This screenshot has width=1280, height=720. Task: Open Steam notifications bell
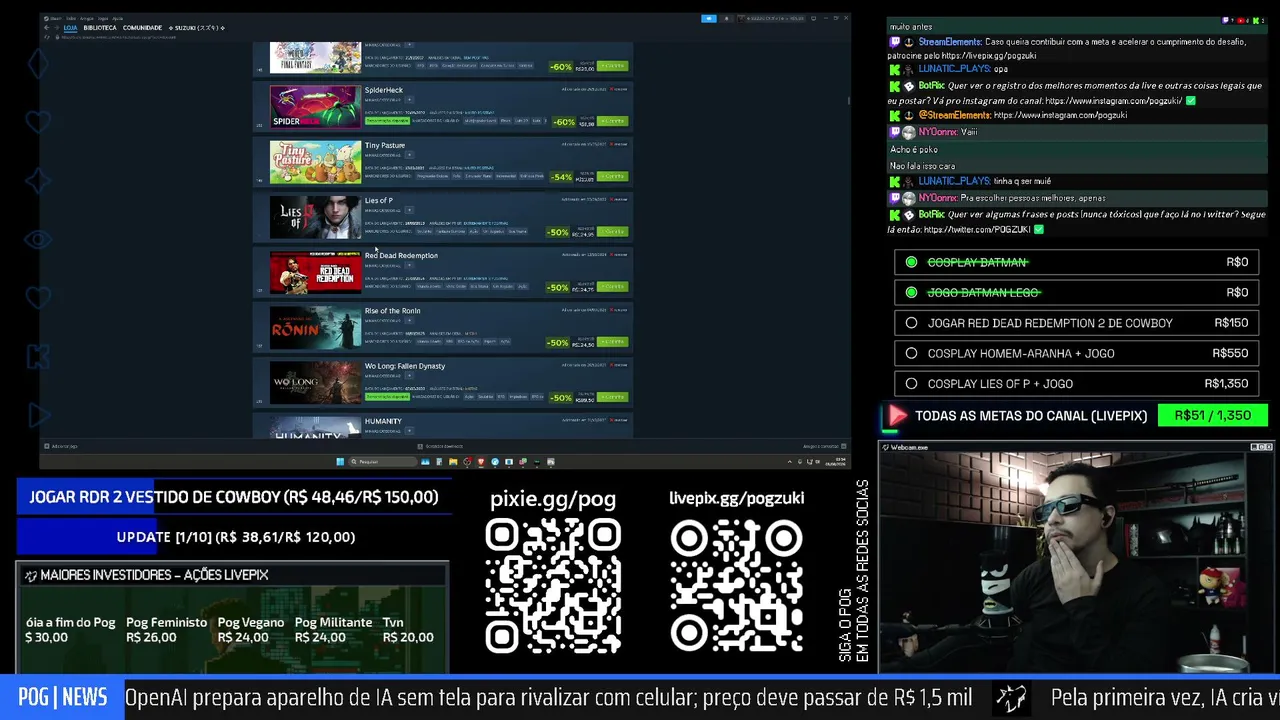(x=726, y=18)
